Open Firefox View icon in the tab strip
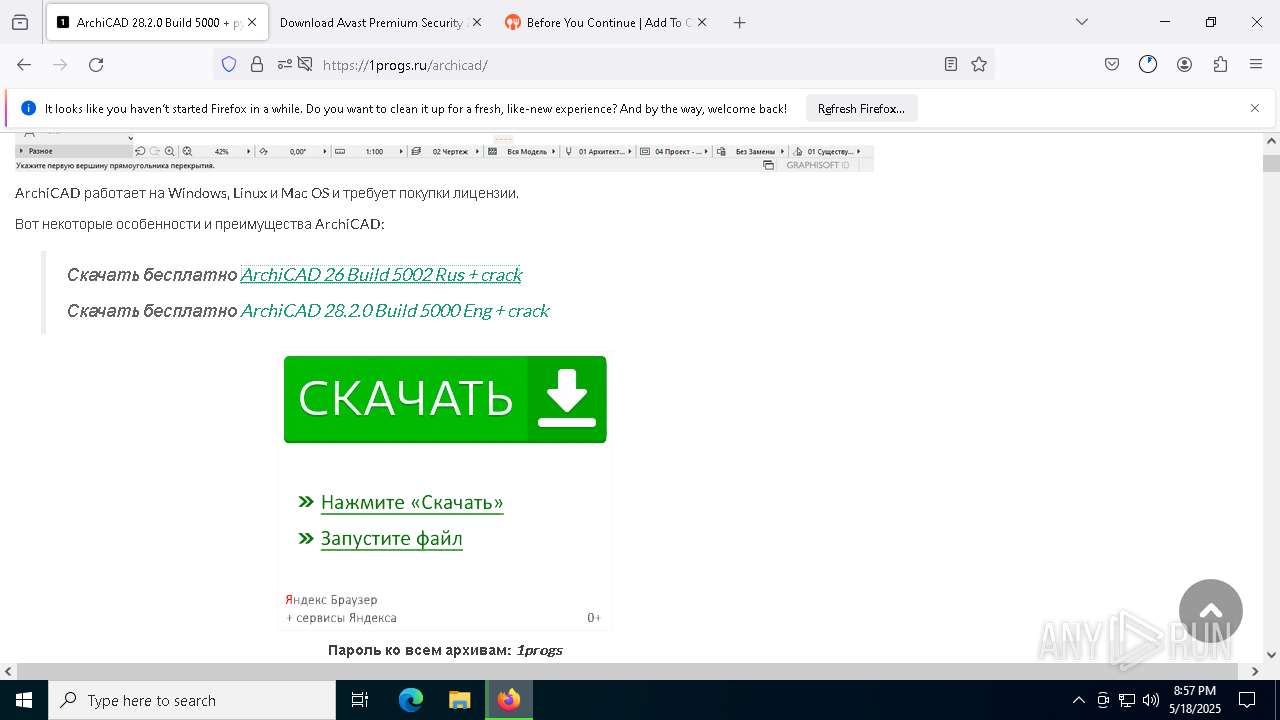This screenshot has width=1280, height=720. [x=20, y=22]
